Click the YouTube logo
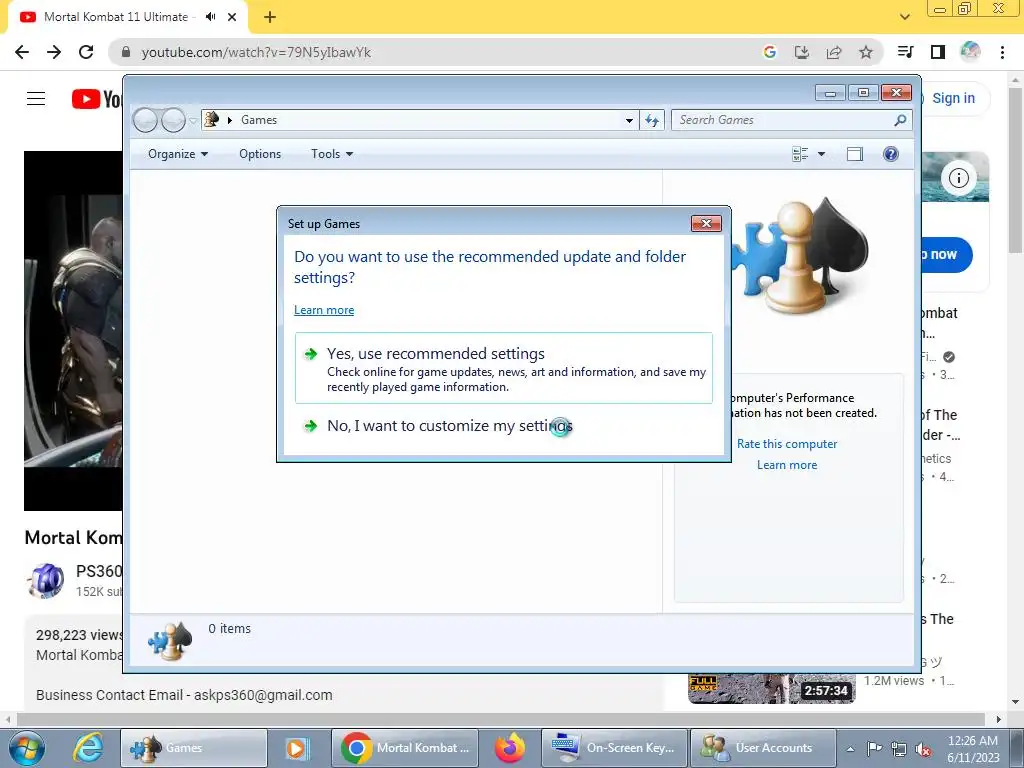The image size is (1024, 768). click(x=97, y=99)
